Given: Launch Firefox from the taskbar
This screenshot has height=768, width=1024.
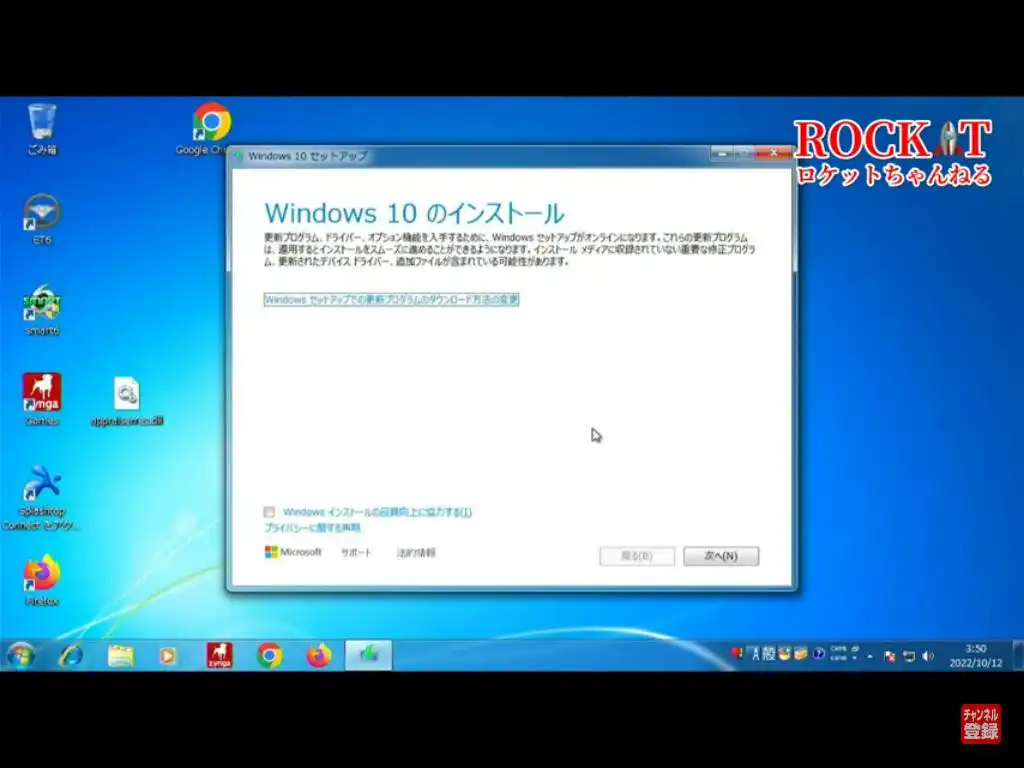Looking at the screenshot, I should click(x=319, y=655).
